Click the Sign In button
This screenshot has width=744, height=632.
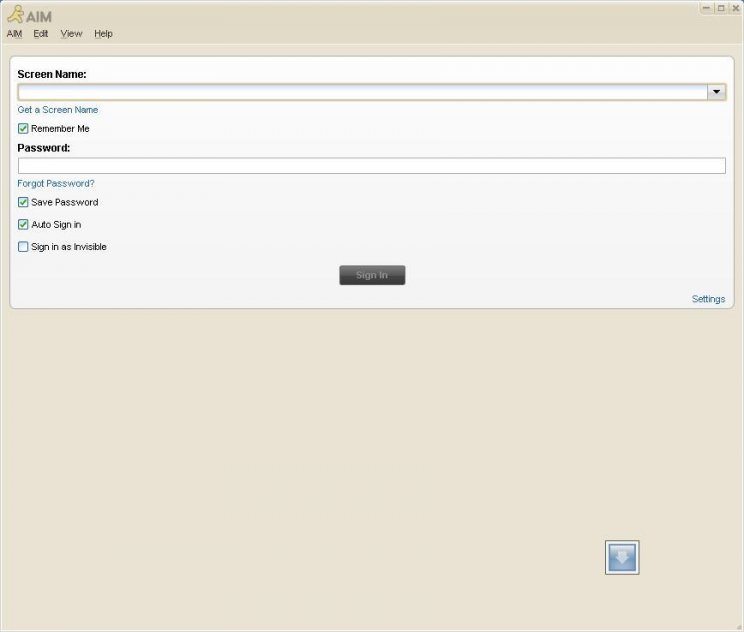pyautogui.click(x=372, y=275)
